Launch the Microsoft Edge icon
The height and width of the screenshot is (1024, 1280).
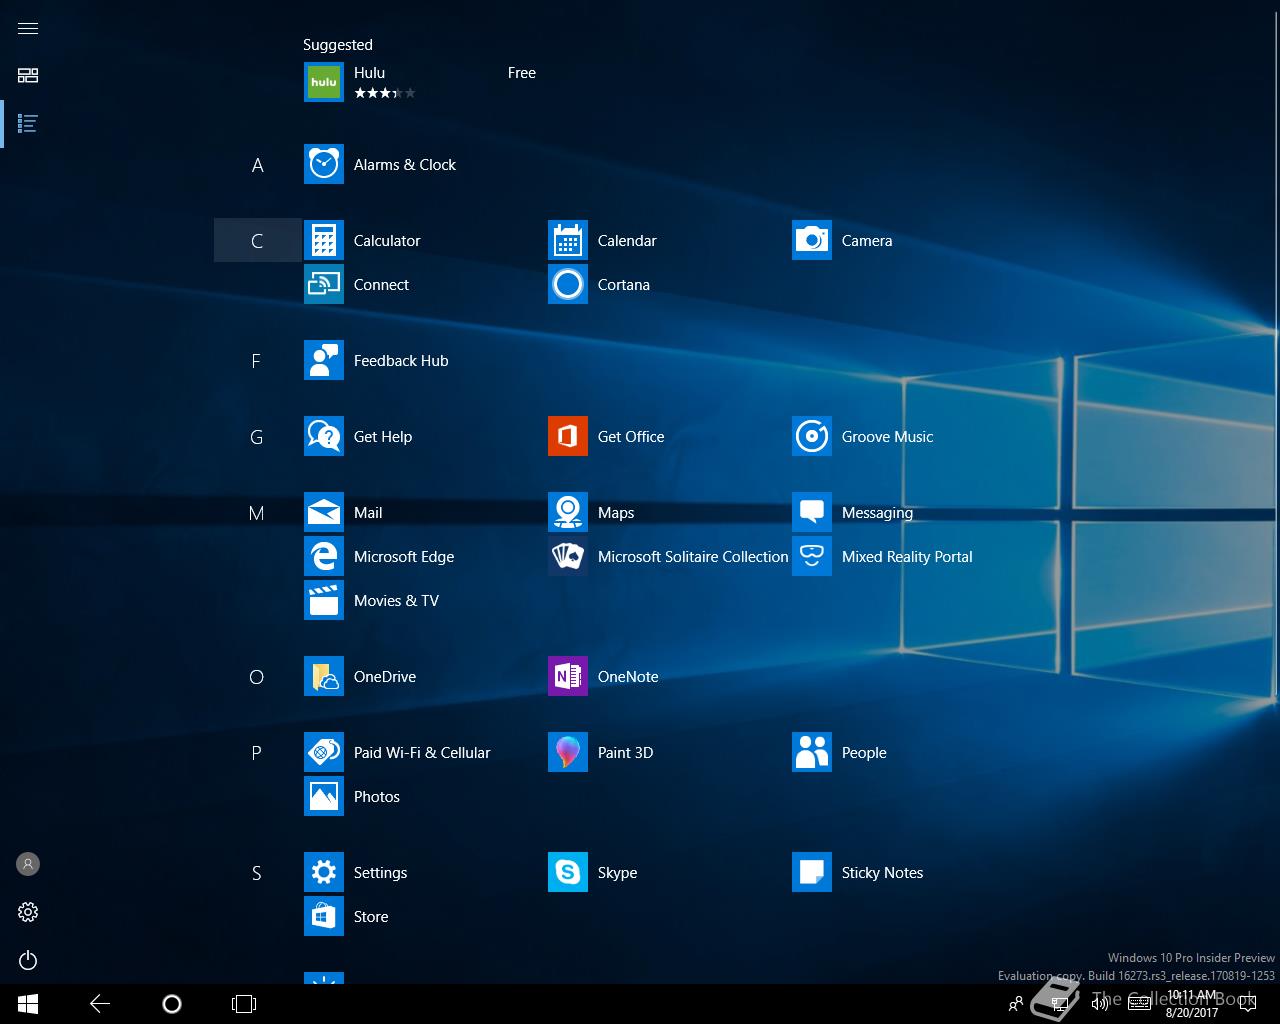[324, 556]
